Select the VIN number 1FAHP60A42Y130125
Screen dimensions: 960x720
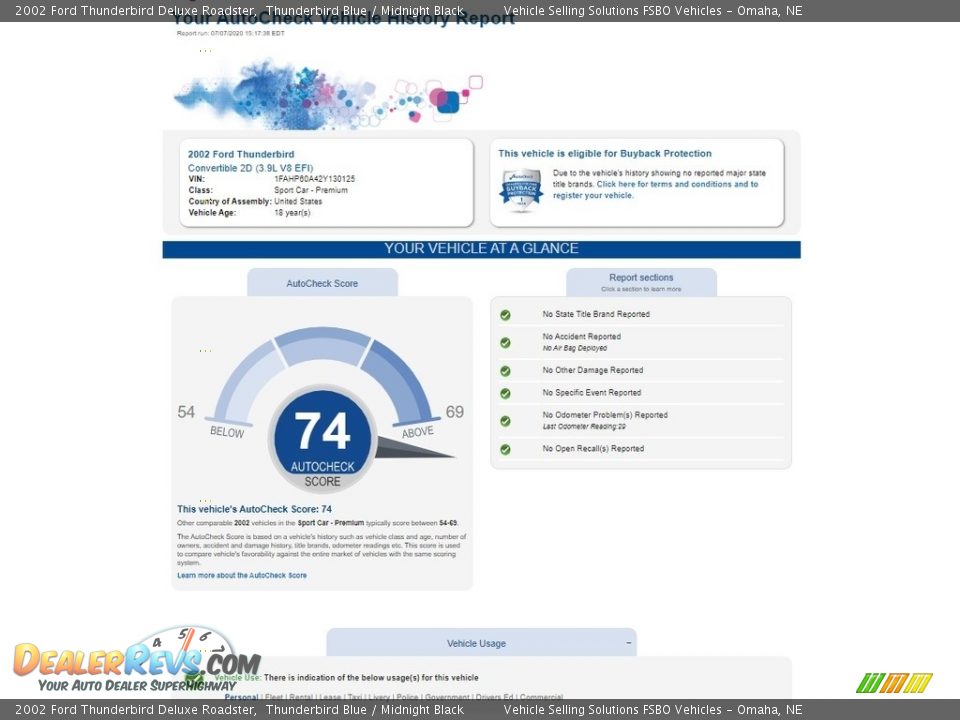[314, 179]
